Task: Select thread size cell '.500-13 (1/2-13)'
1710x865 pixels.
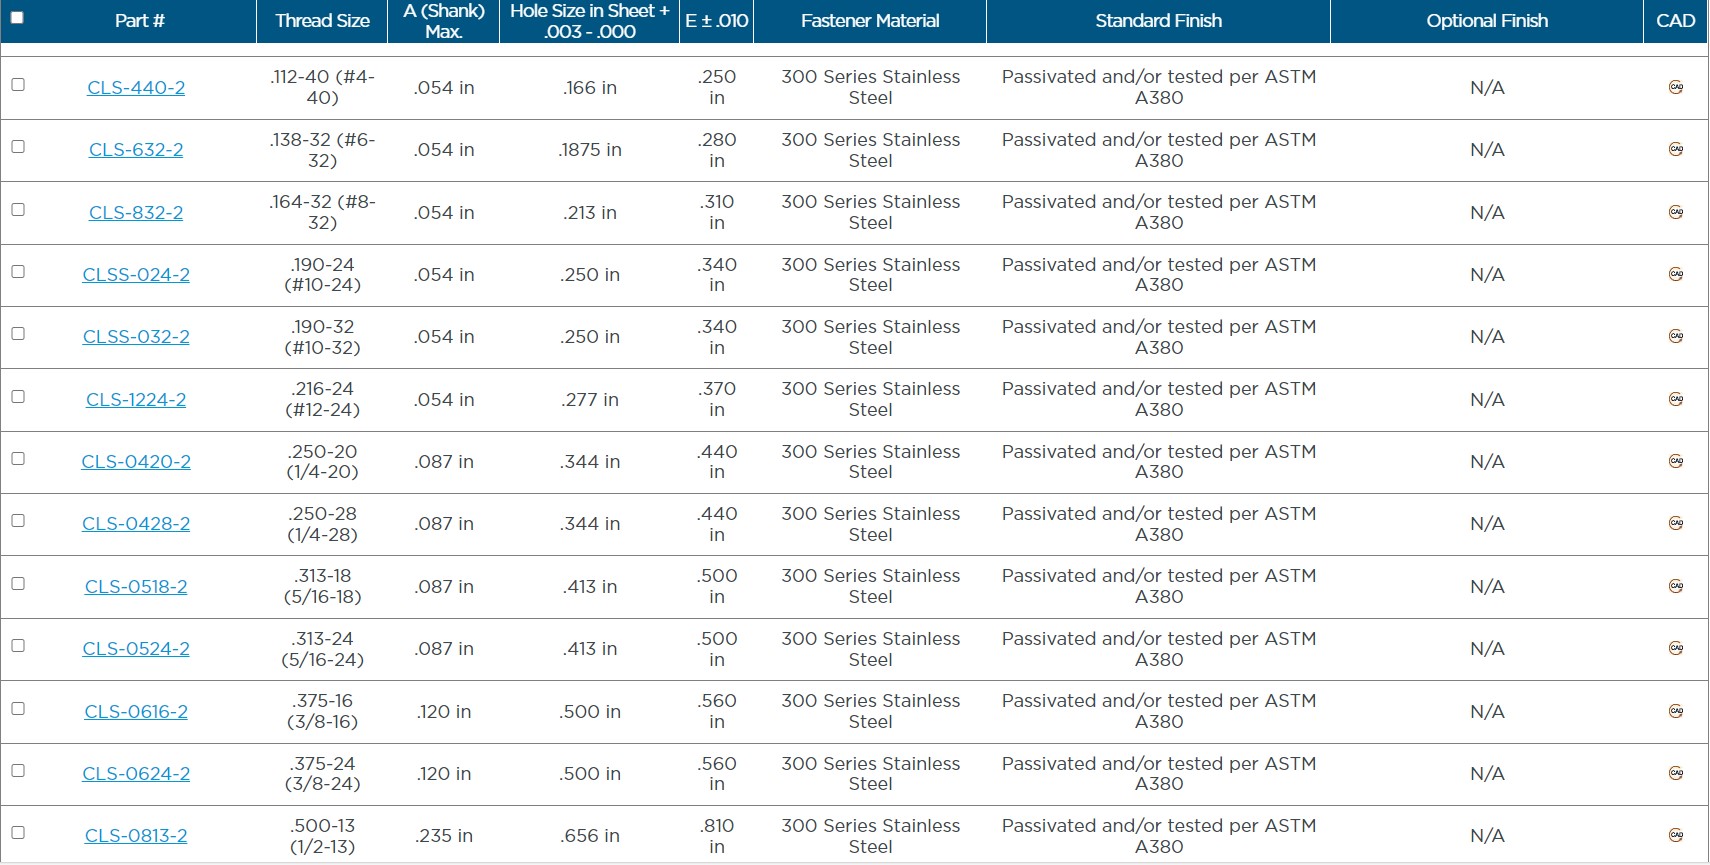Action: tap(322, 836)
